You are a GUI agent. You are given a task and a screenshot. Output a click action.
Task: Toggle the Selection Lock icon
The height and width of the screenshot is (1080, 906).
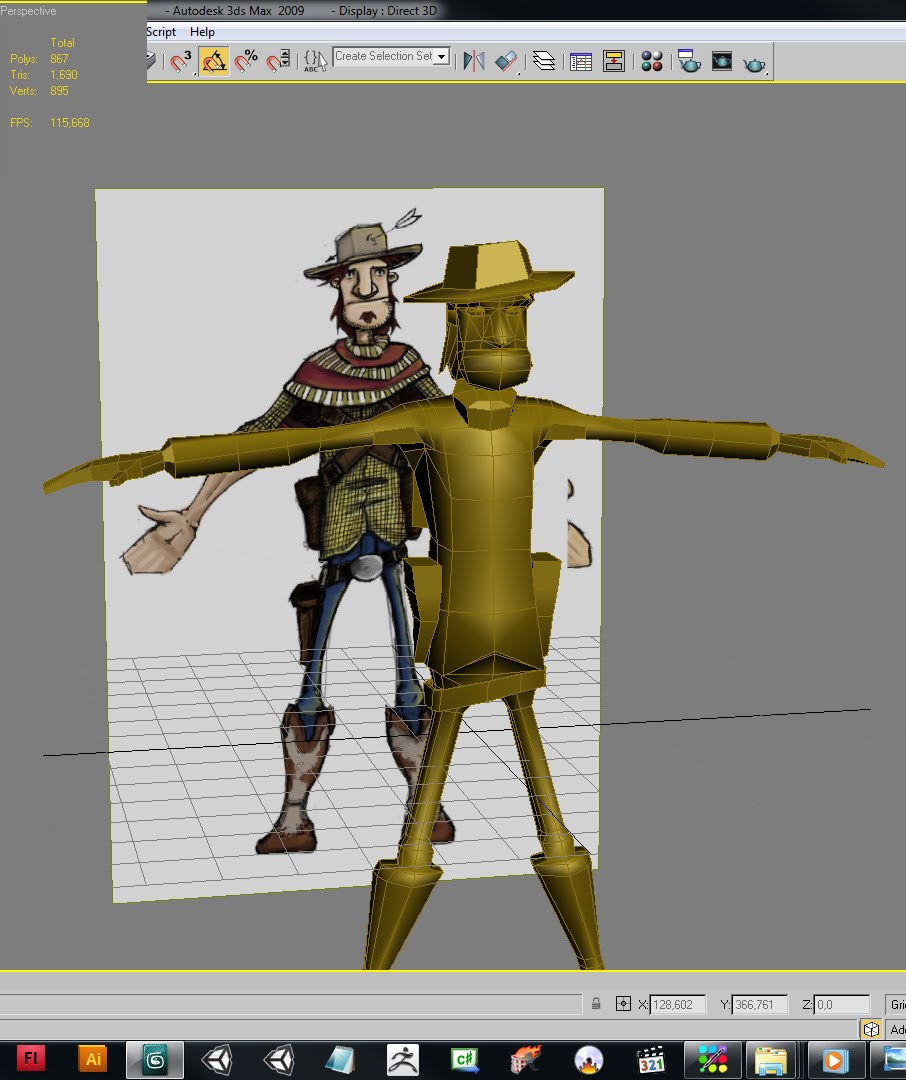click(596, 1004)
